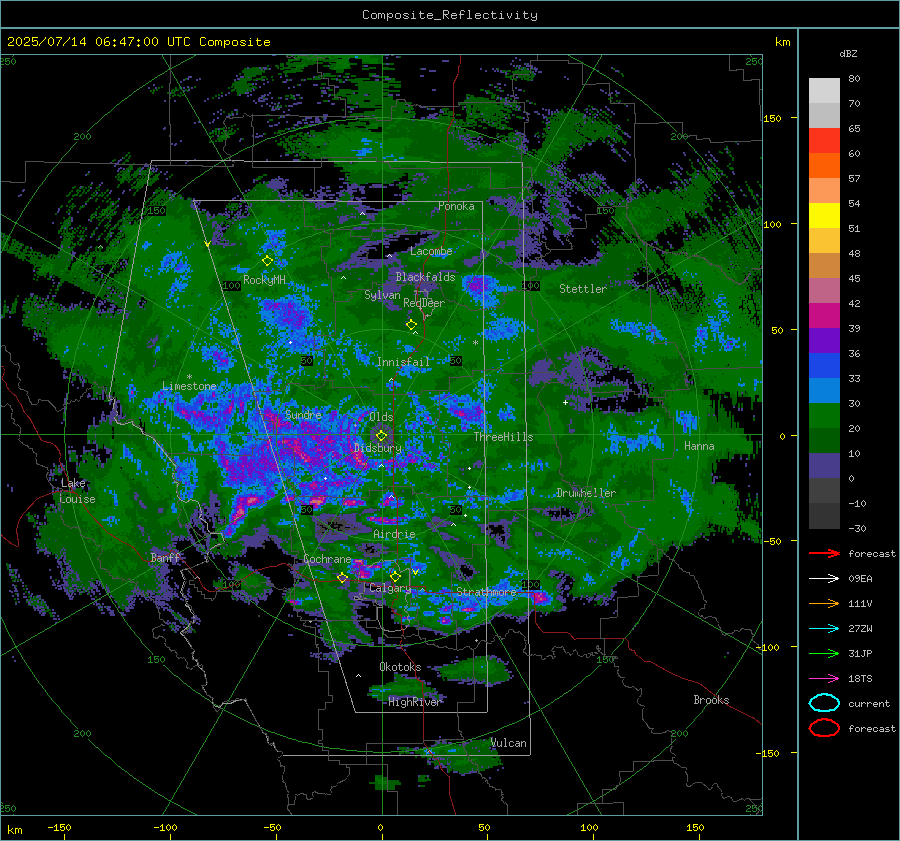Select the bright green 30-20 dBZ swatch
Viewport: 900px width, 841px height.
point(824,416)
